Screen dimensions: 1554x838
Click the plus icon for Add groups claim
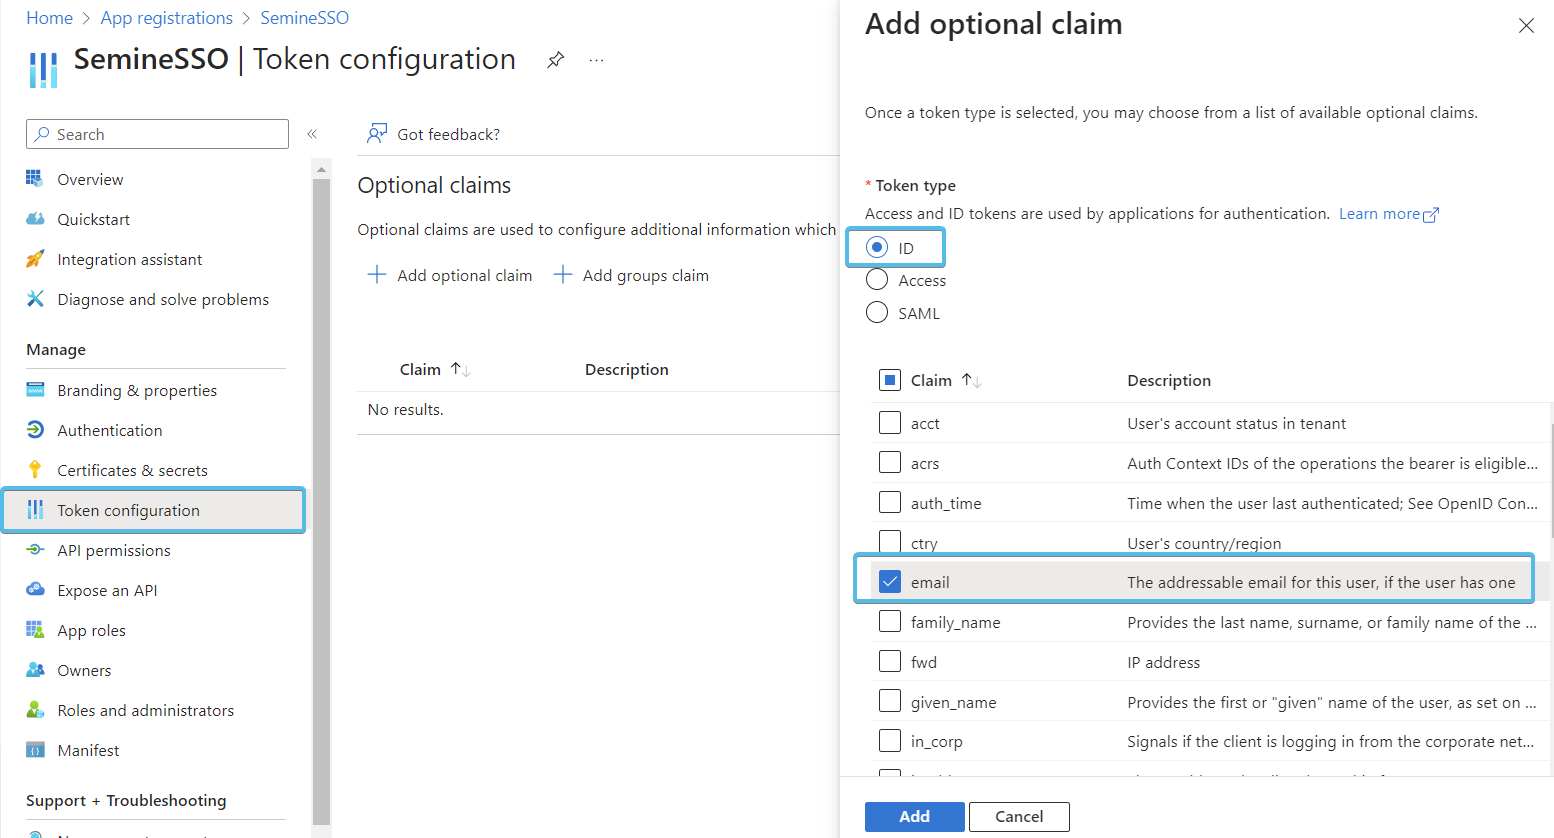[563, 275]
